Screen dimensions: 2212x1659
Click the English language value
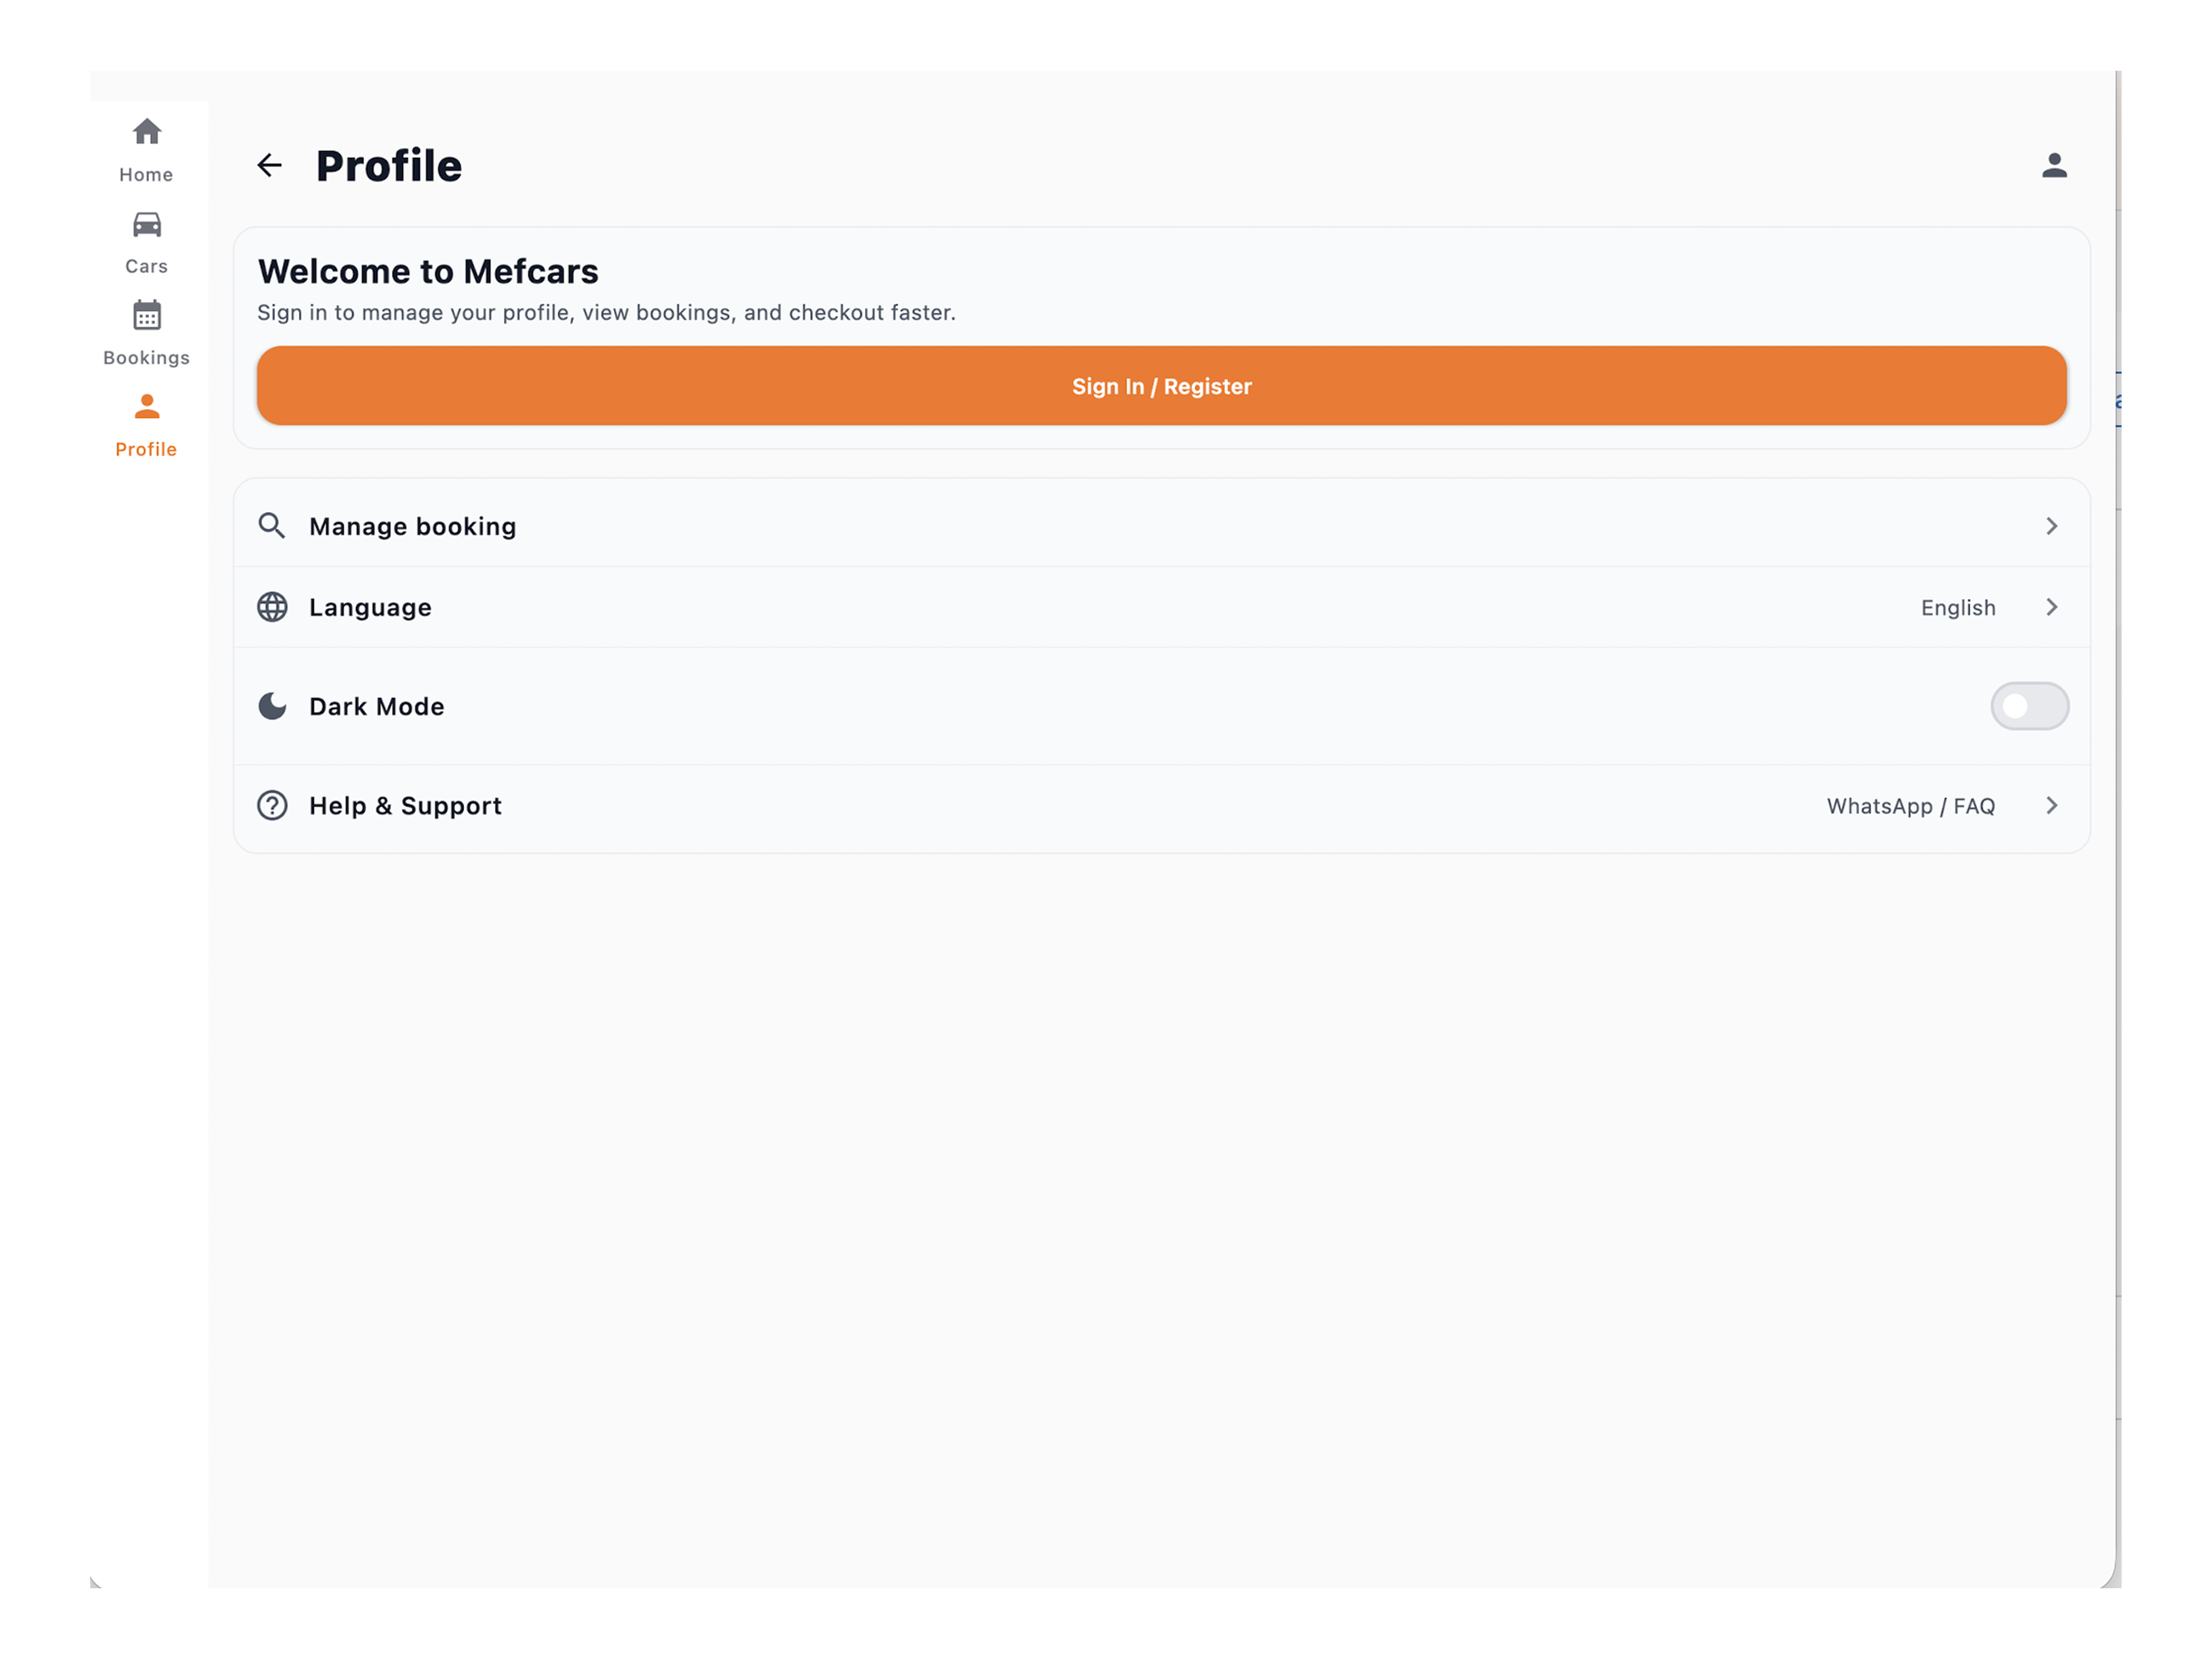click(x=1958, y=608)
